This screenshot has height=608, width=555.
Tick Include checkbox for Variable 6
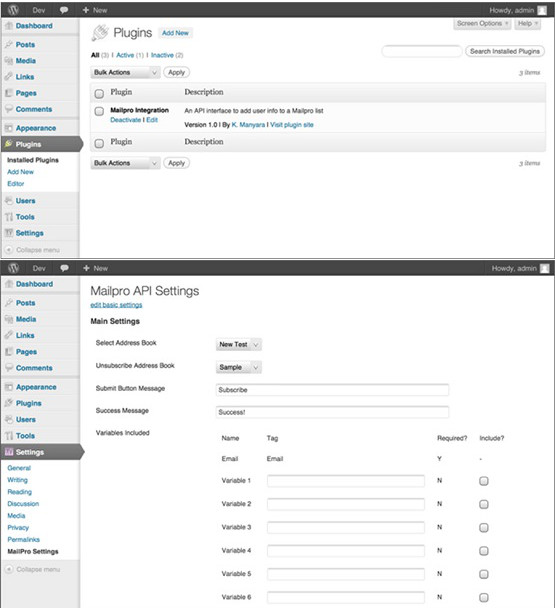pyautogui.click(x=484, y=598)
